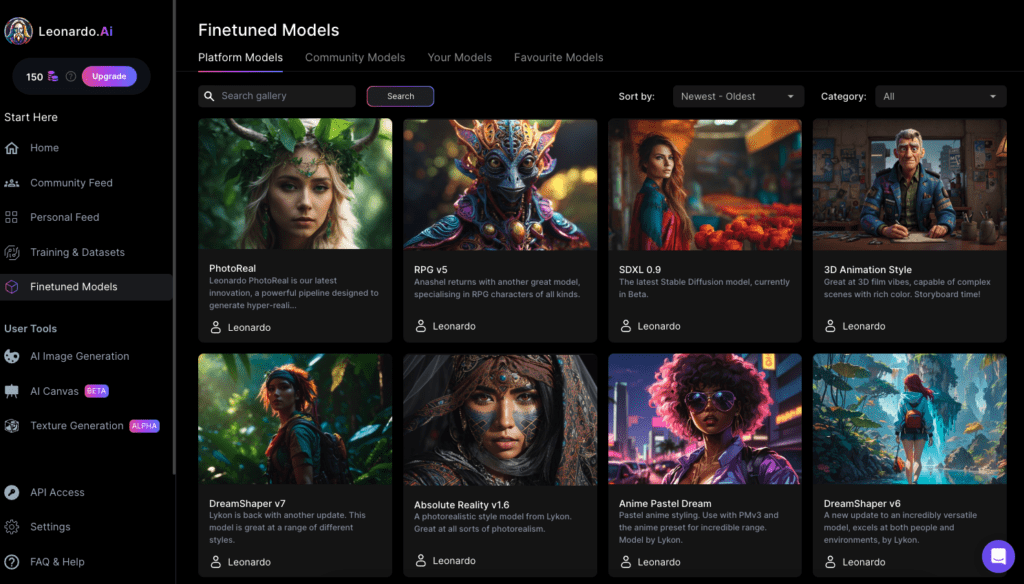Click the Search button
Screen dimensions: 1024x584
400,96
